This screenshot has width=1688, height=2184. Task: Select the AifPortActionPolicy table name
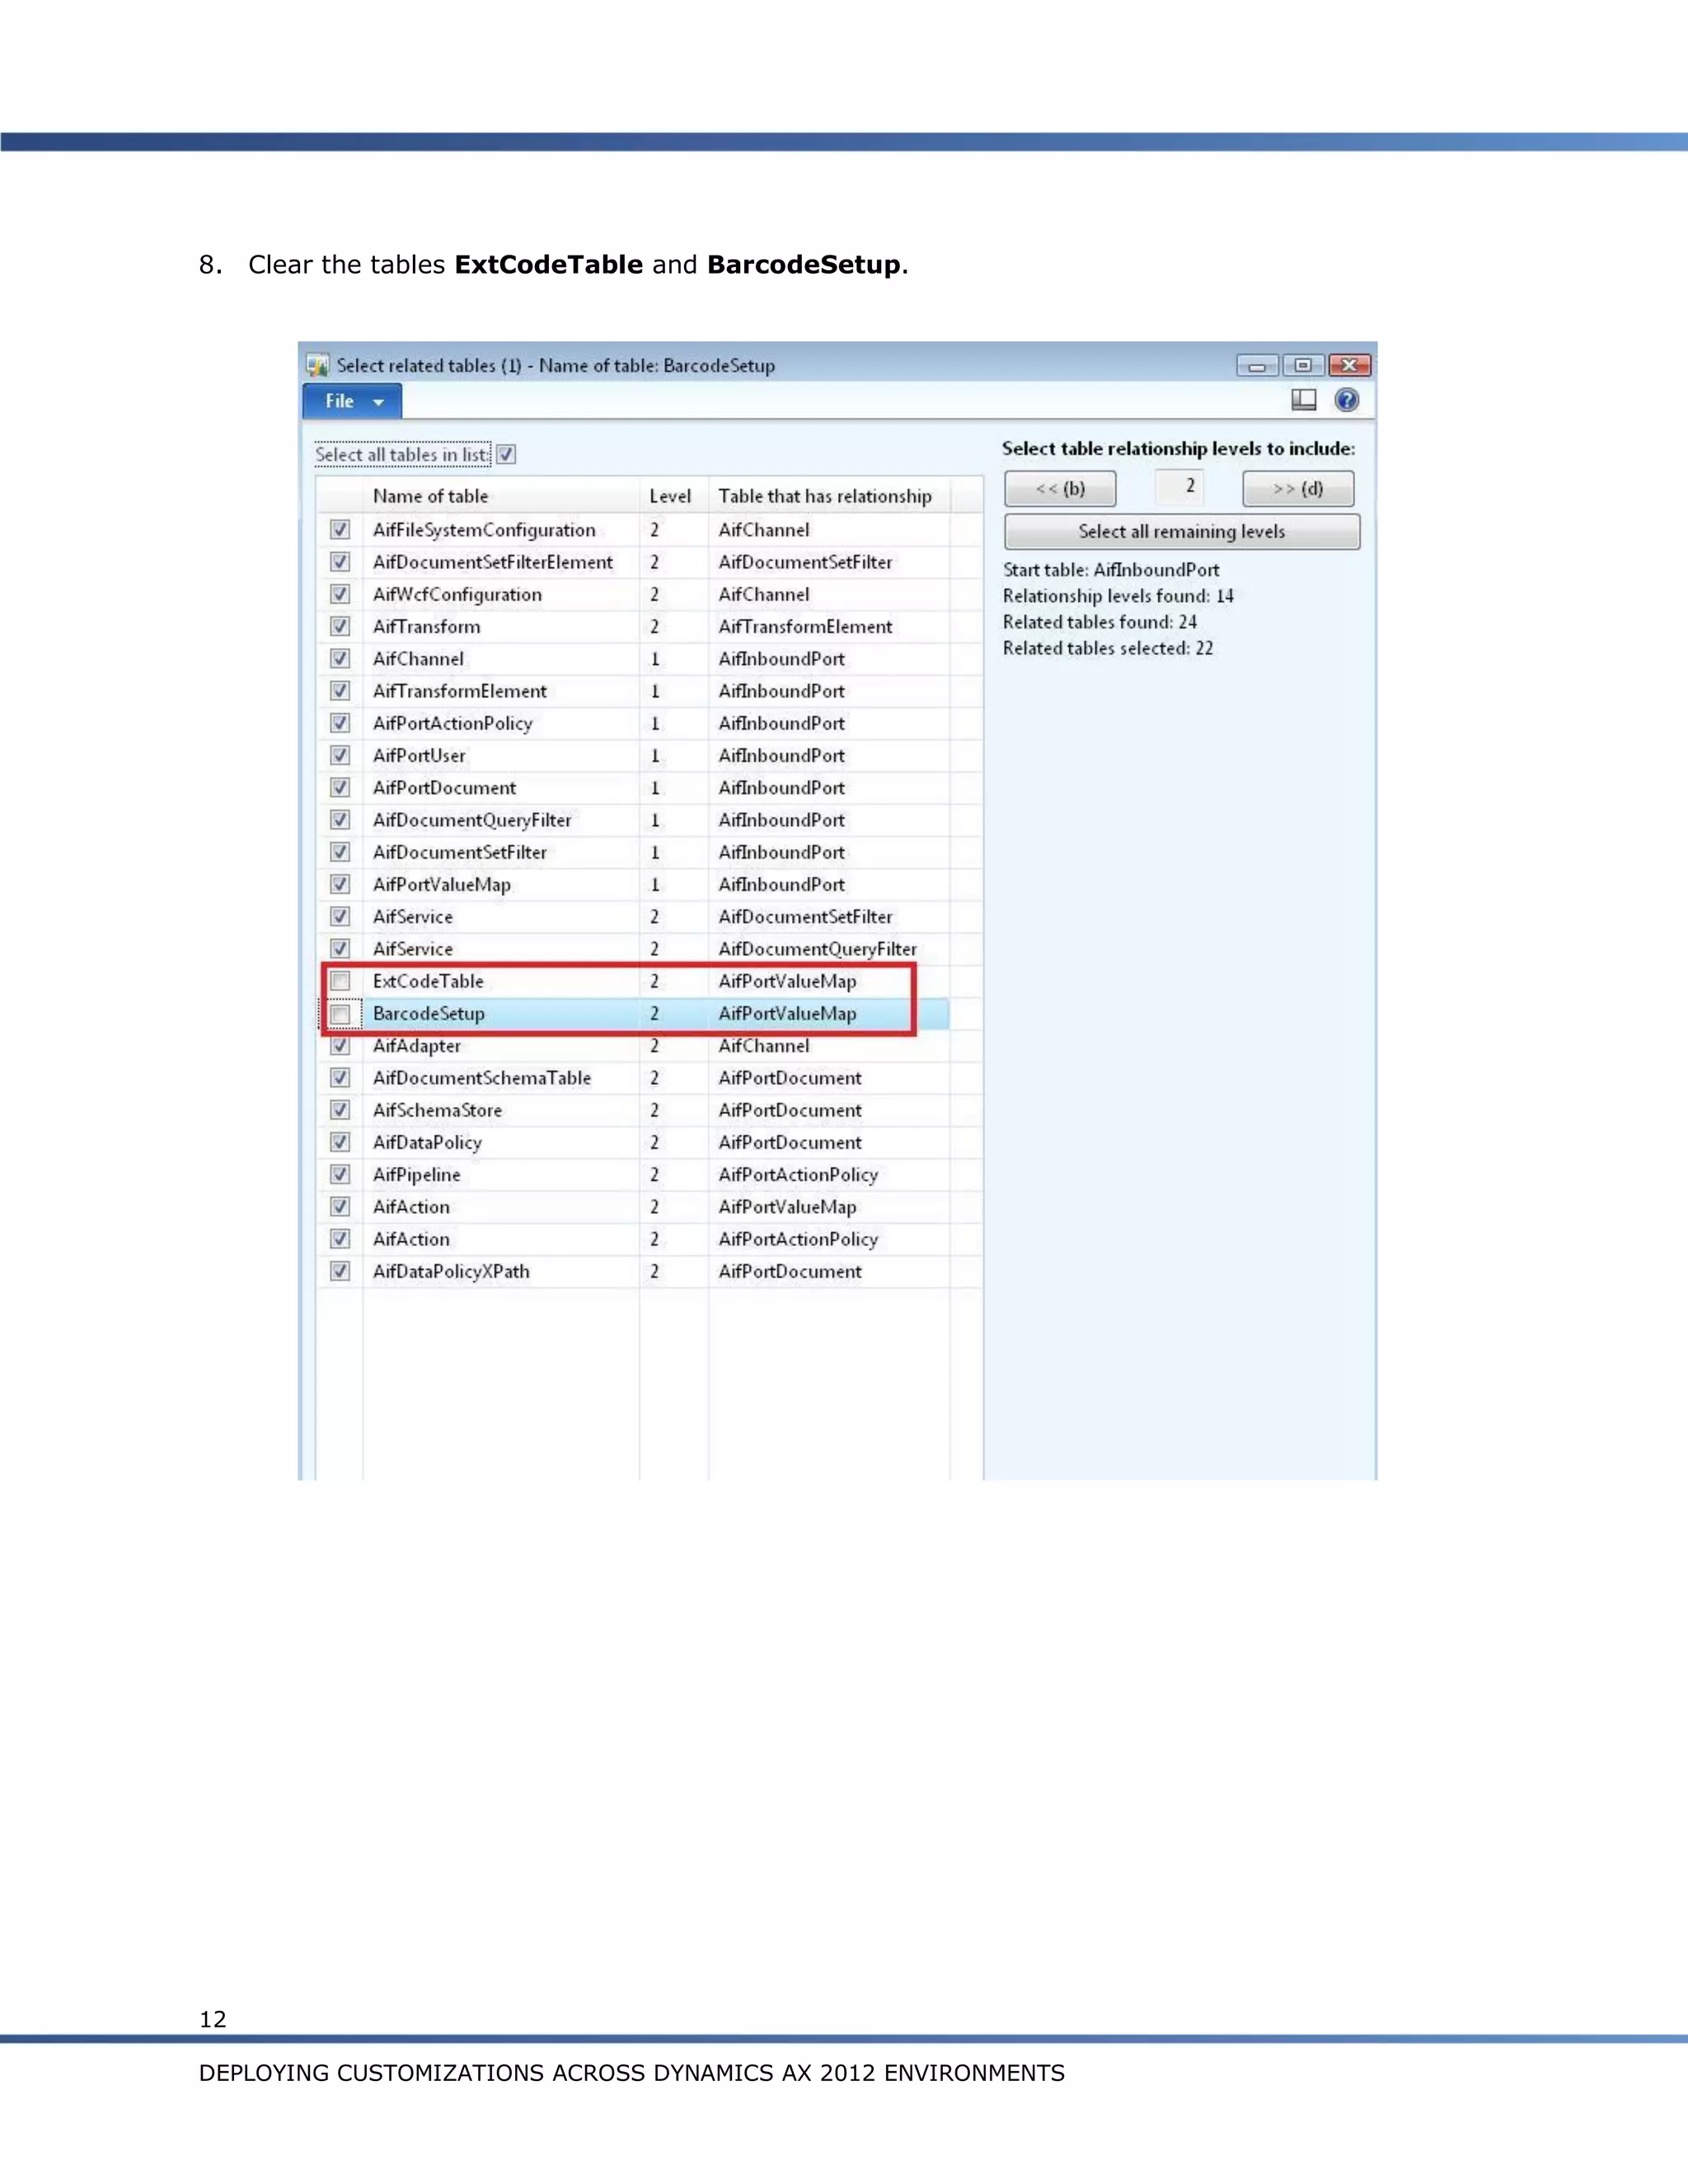453,723
